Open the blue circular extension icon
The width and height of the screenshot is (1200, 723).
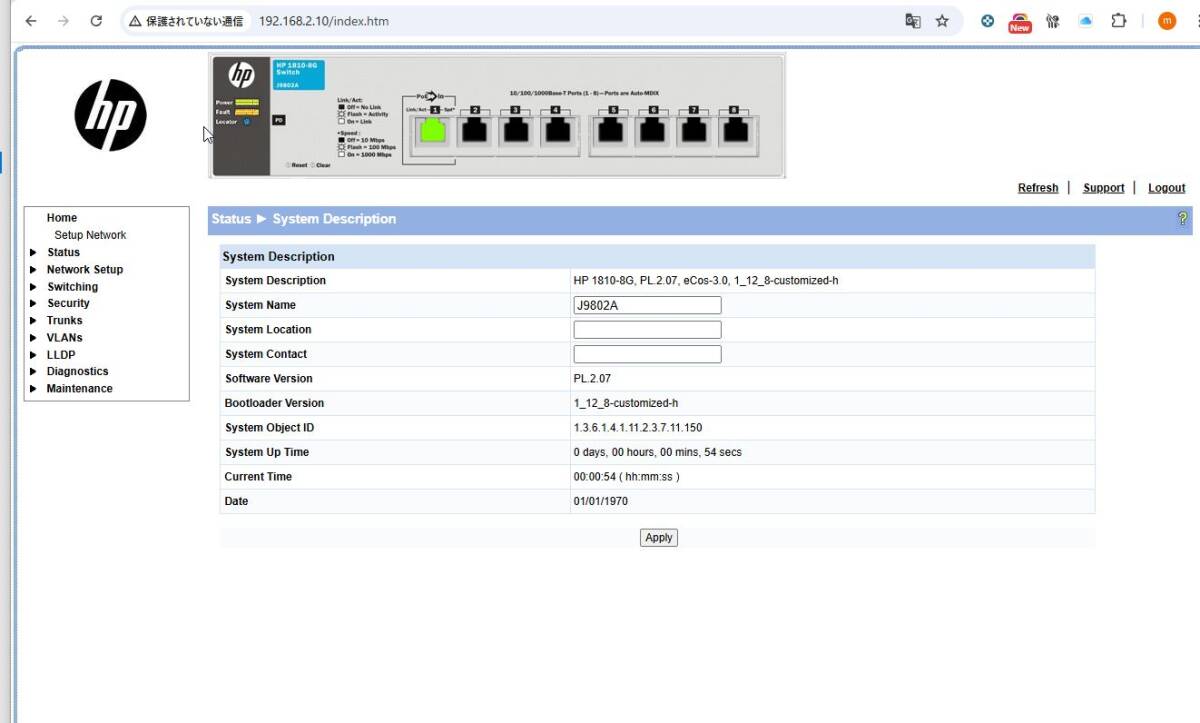tap(987, 21)
